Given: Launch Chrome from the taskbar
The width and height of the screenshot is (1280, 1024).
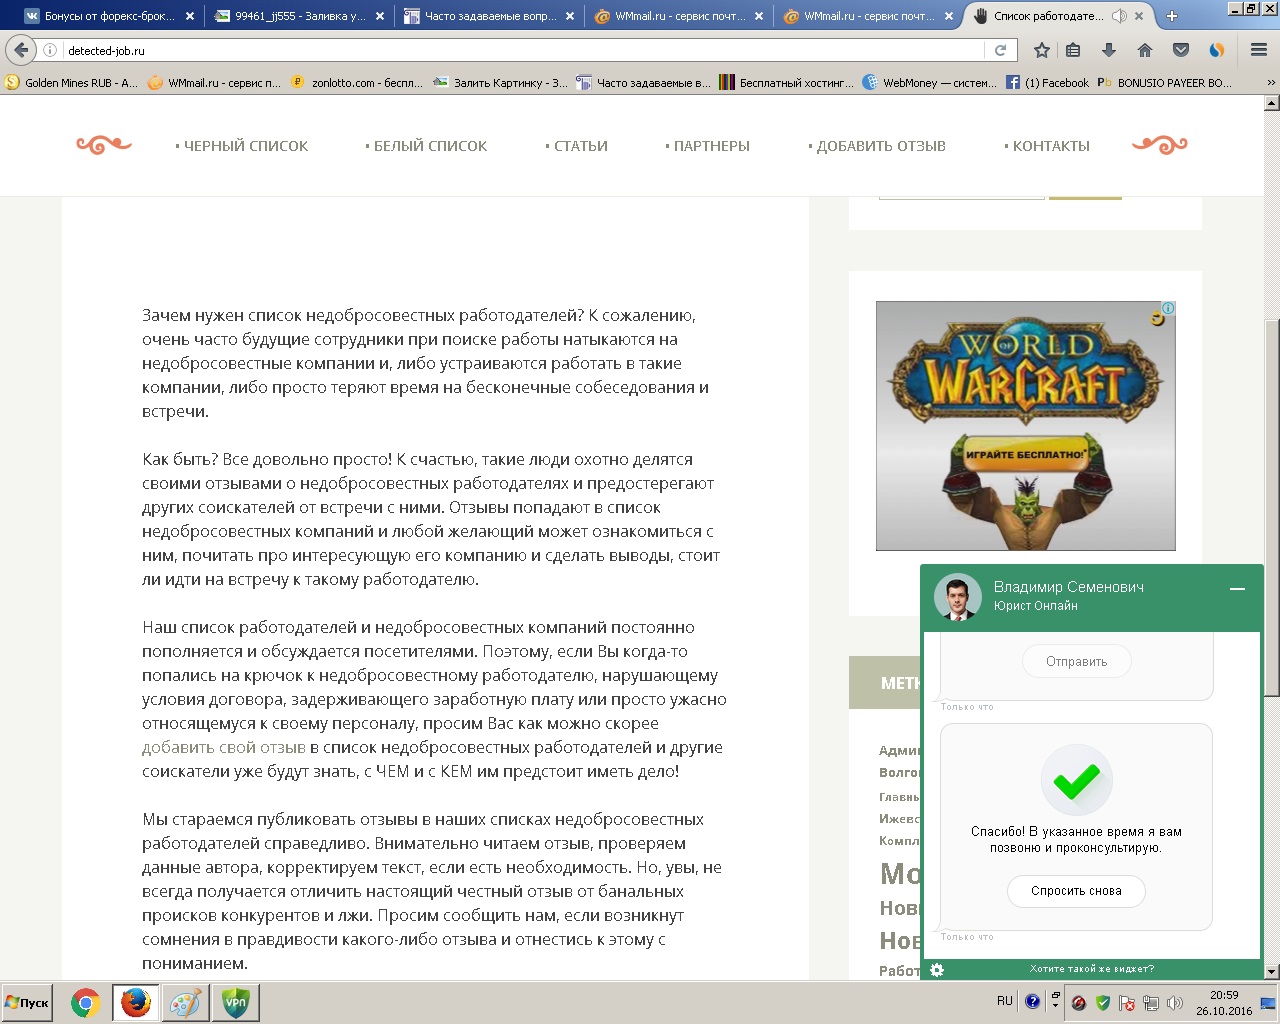Looking at the screenshot, I should 86,1002.
